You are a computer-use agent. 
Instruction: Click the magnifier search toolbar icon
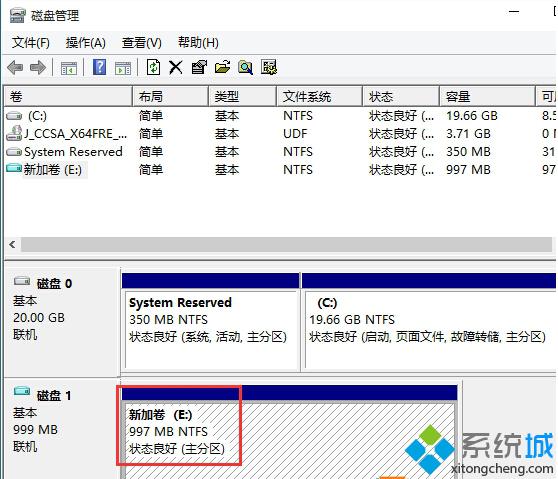pyautogui.click(x=246, y=67)
